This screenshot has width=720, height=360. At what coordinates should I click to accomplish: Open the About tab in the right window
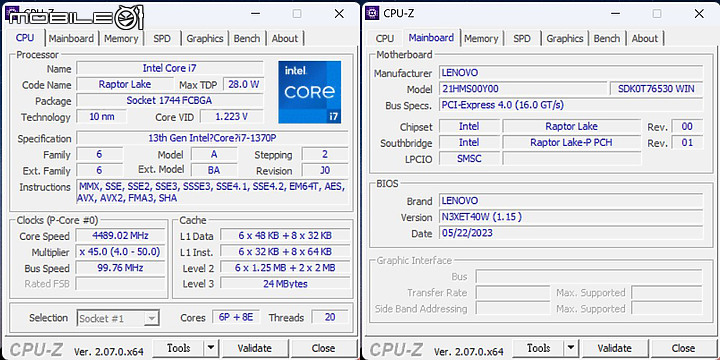(645, 39)
